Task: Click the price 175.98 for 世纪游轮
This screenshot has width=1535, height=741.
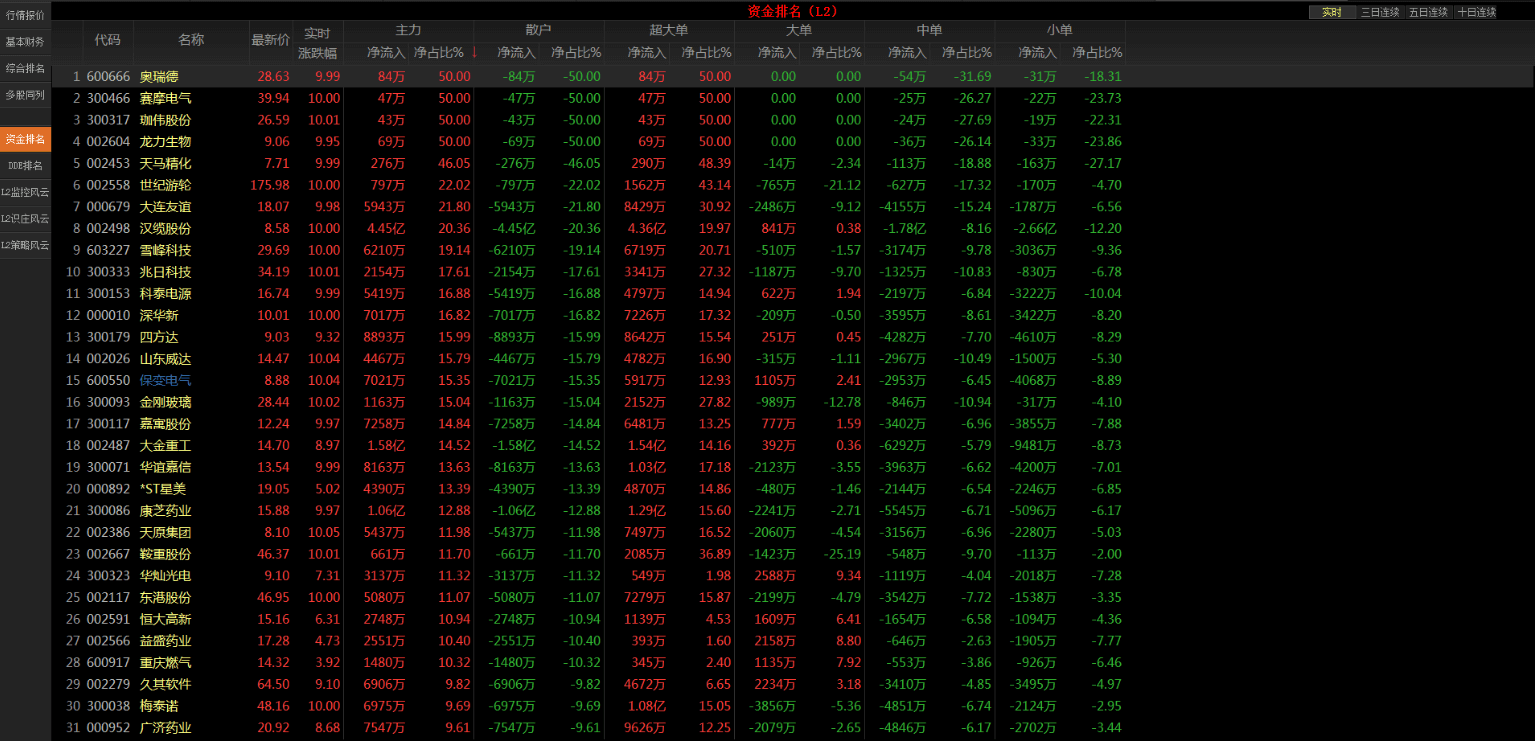Action: [270, 185]
